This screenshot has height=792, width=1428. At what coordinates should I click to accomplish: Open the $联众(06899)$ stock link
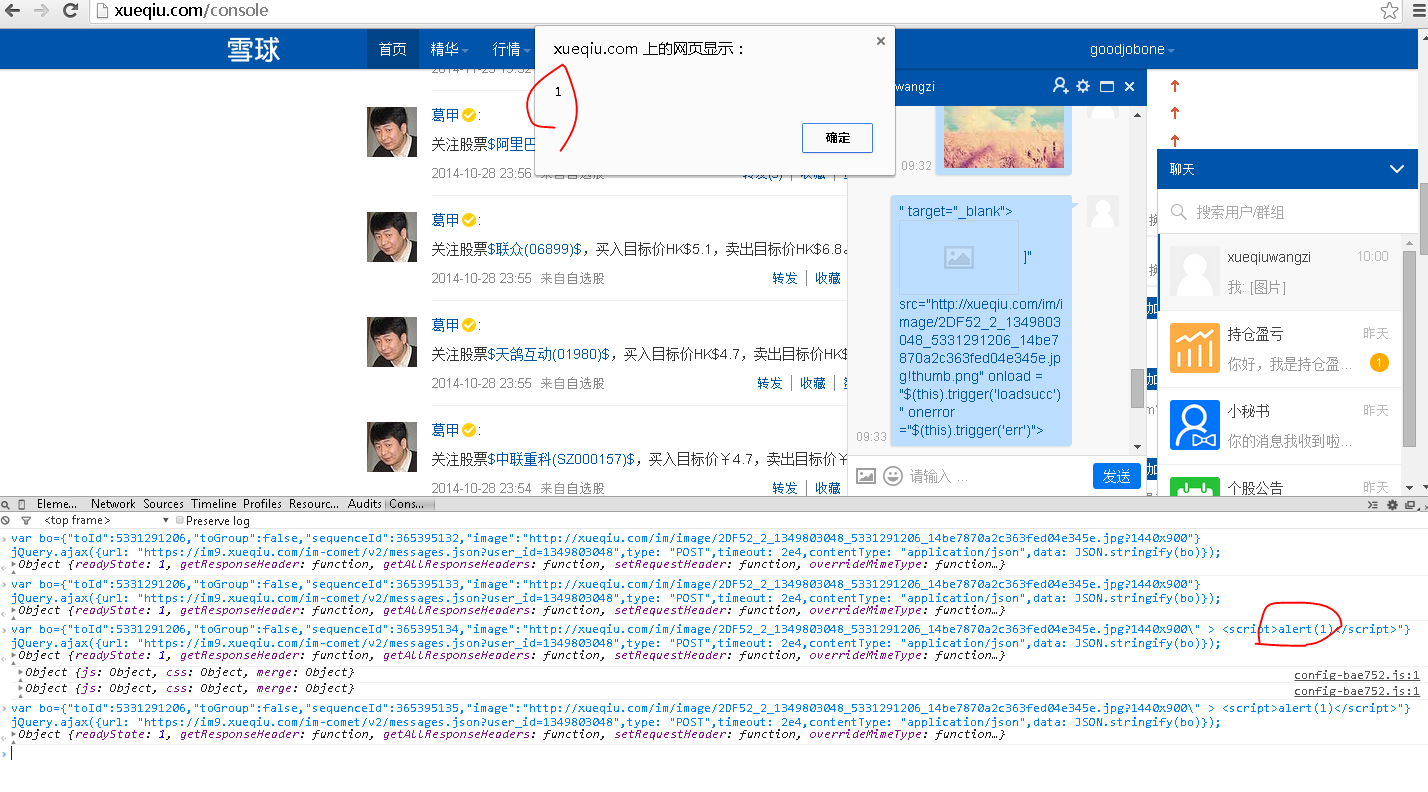click(534, 249)
